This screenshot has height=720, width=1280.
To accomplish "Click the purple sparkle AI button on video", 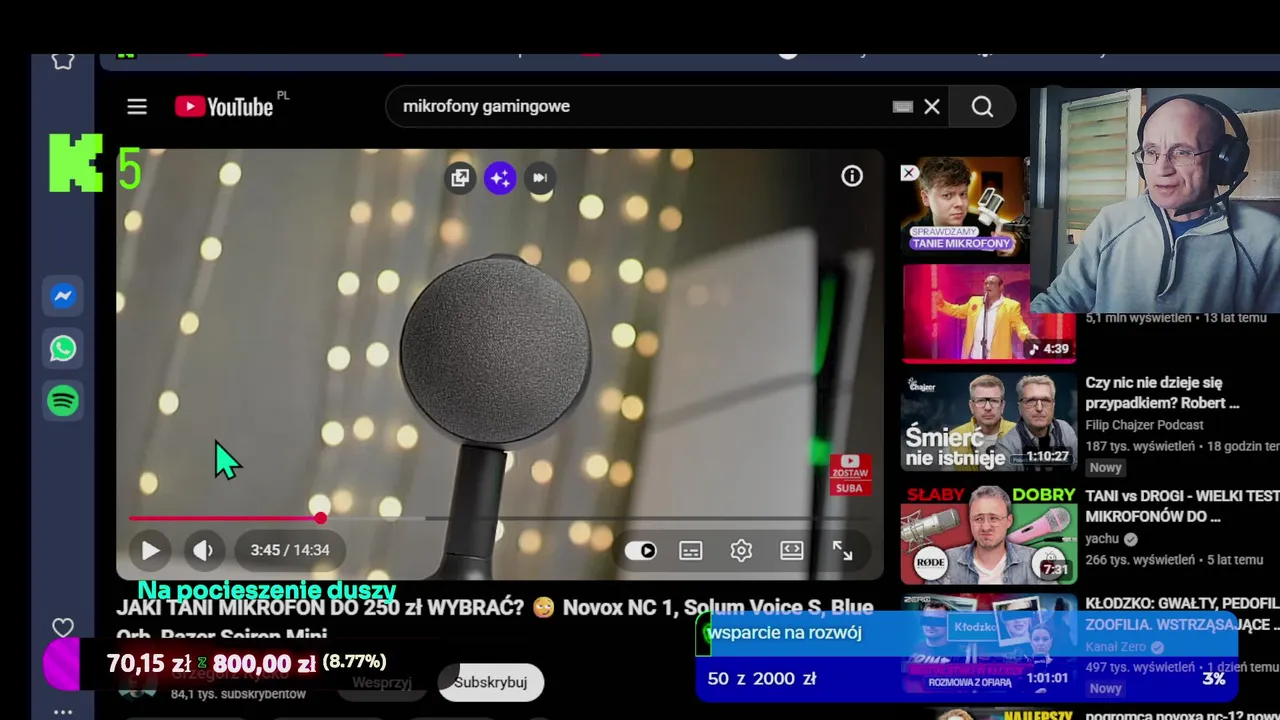I will 500,178.
